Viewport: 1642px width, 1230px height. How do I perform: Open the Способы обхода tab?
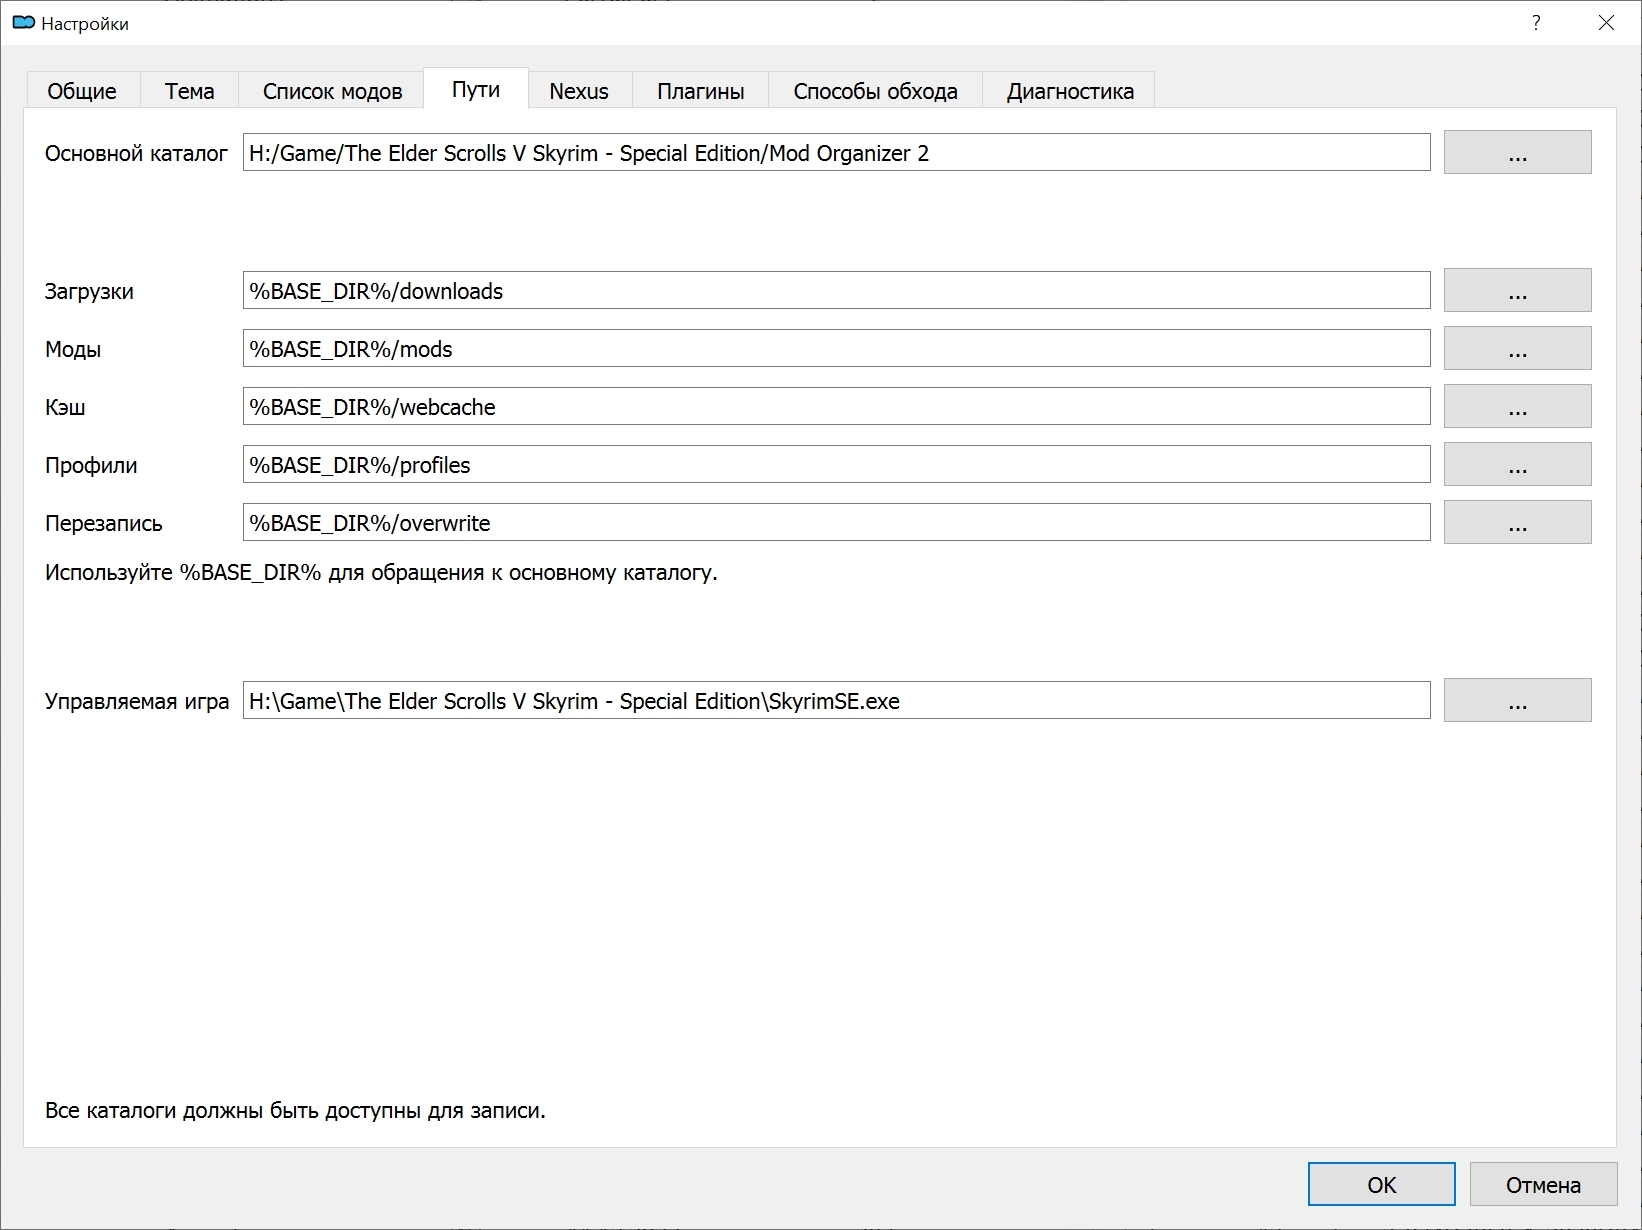point(875,91)
